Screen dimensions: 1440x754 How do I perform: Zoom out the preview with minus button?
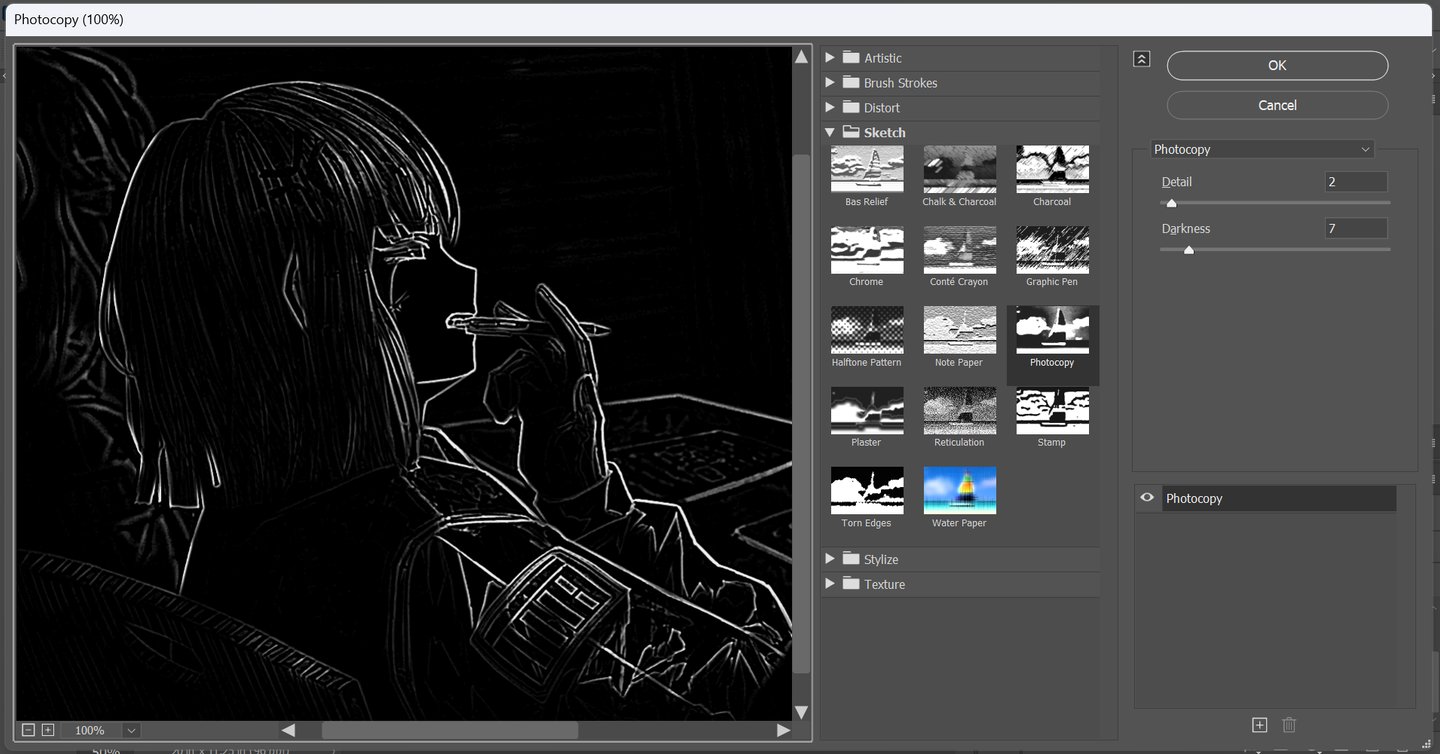(x=28, y=731)
